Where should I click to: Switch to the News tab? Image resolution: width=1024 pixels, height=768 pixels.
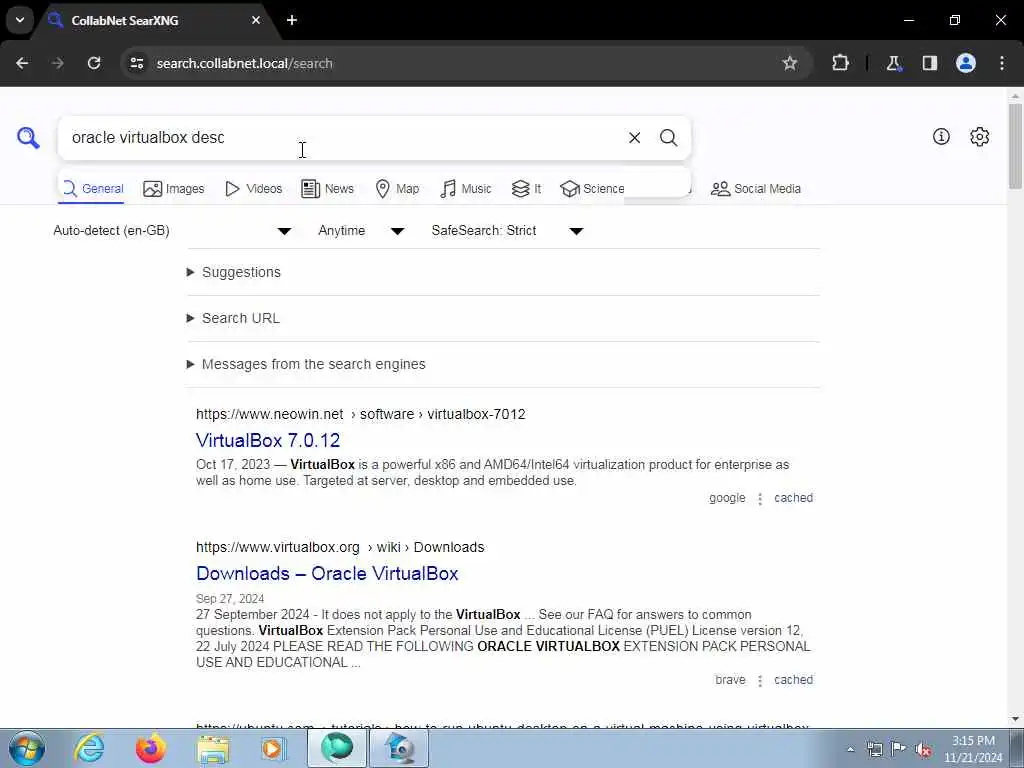[x=327, y=189]
